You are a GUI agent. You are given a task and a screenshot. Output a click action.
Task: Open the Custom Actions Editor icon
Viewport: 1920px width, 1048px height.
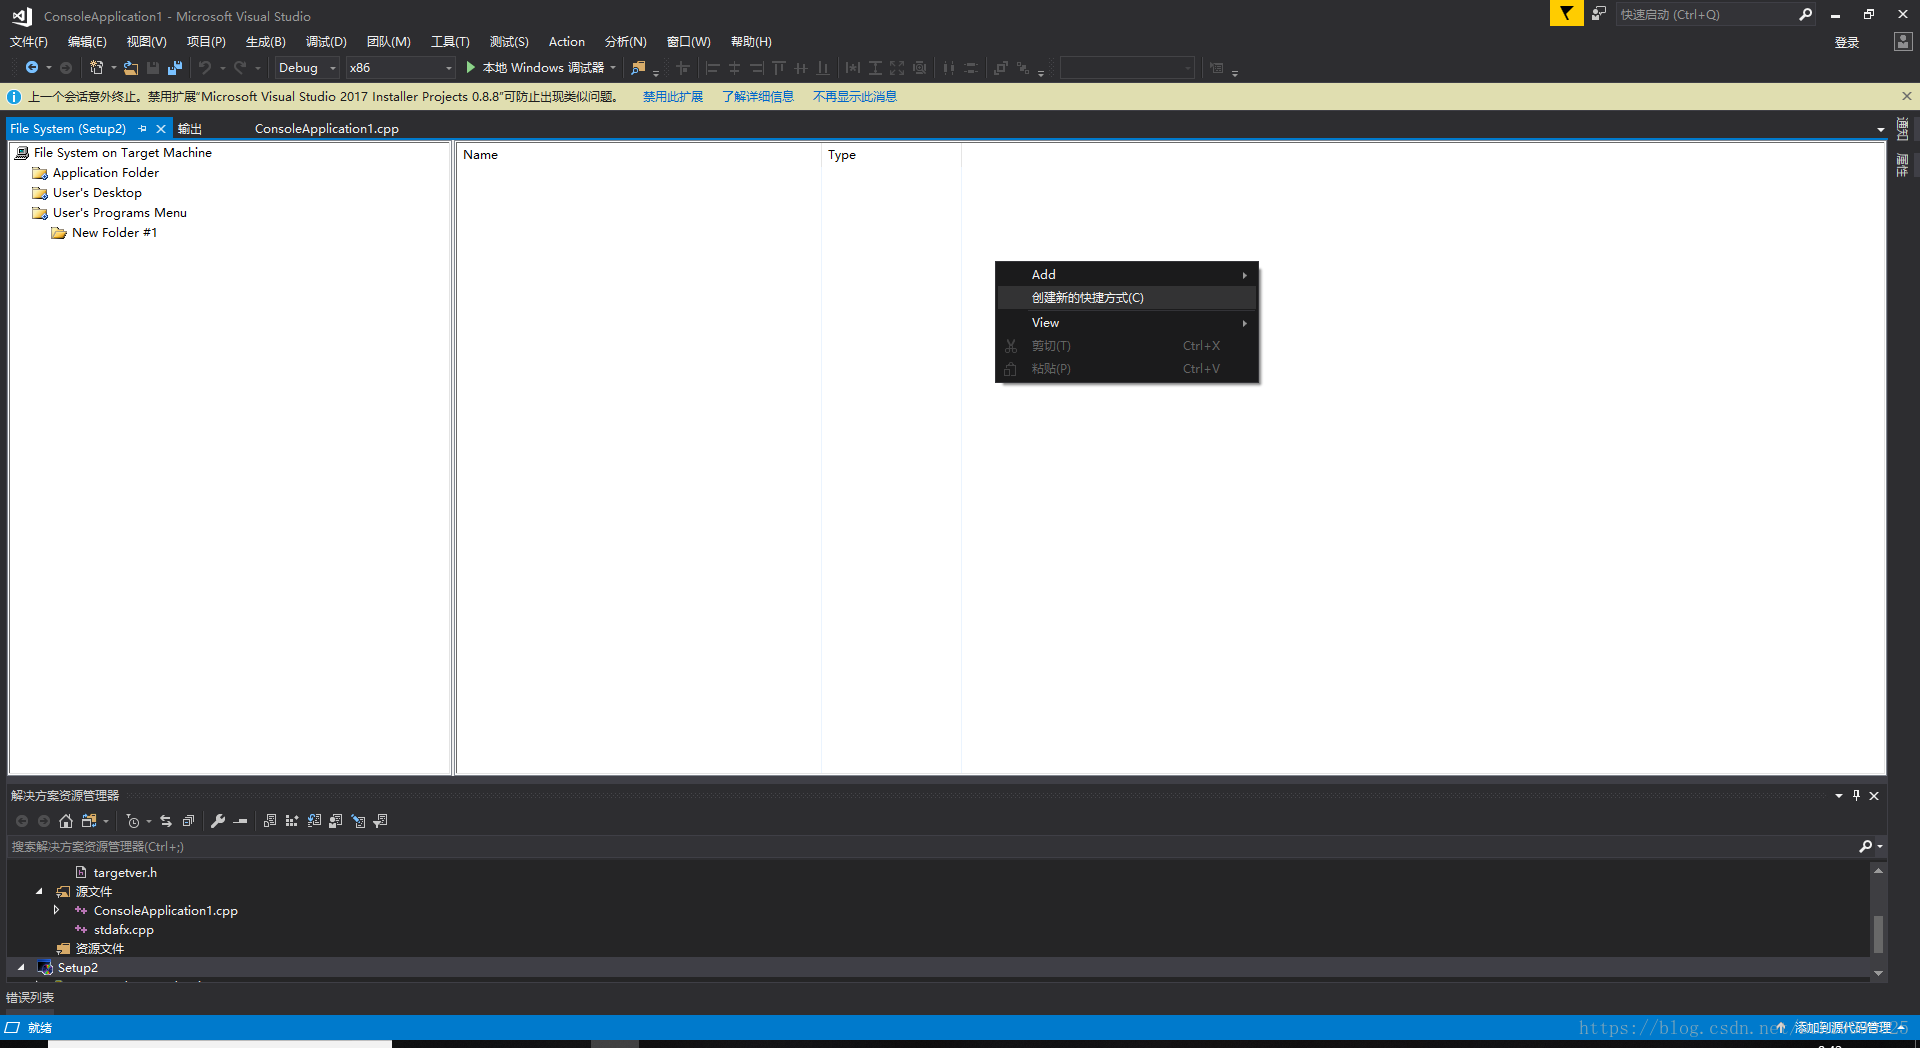coord(358,821)
